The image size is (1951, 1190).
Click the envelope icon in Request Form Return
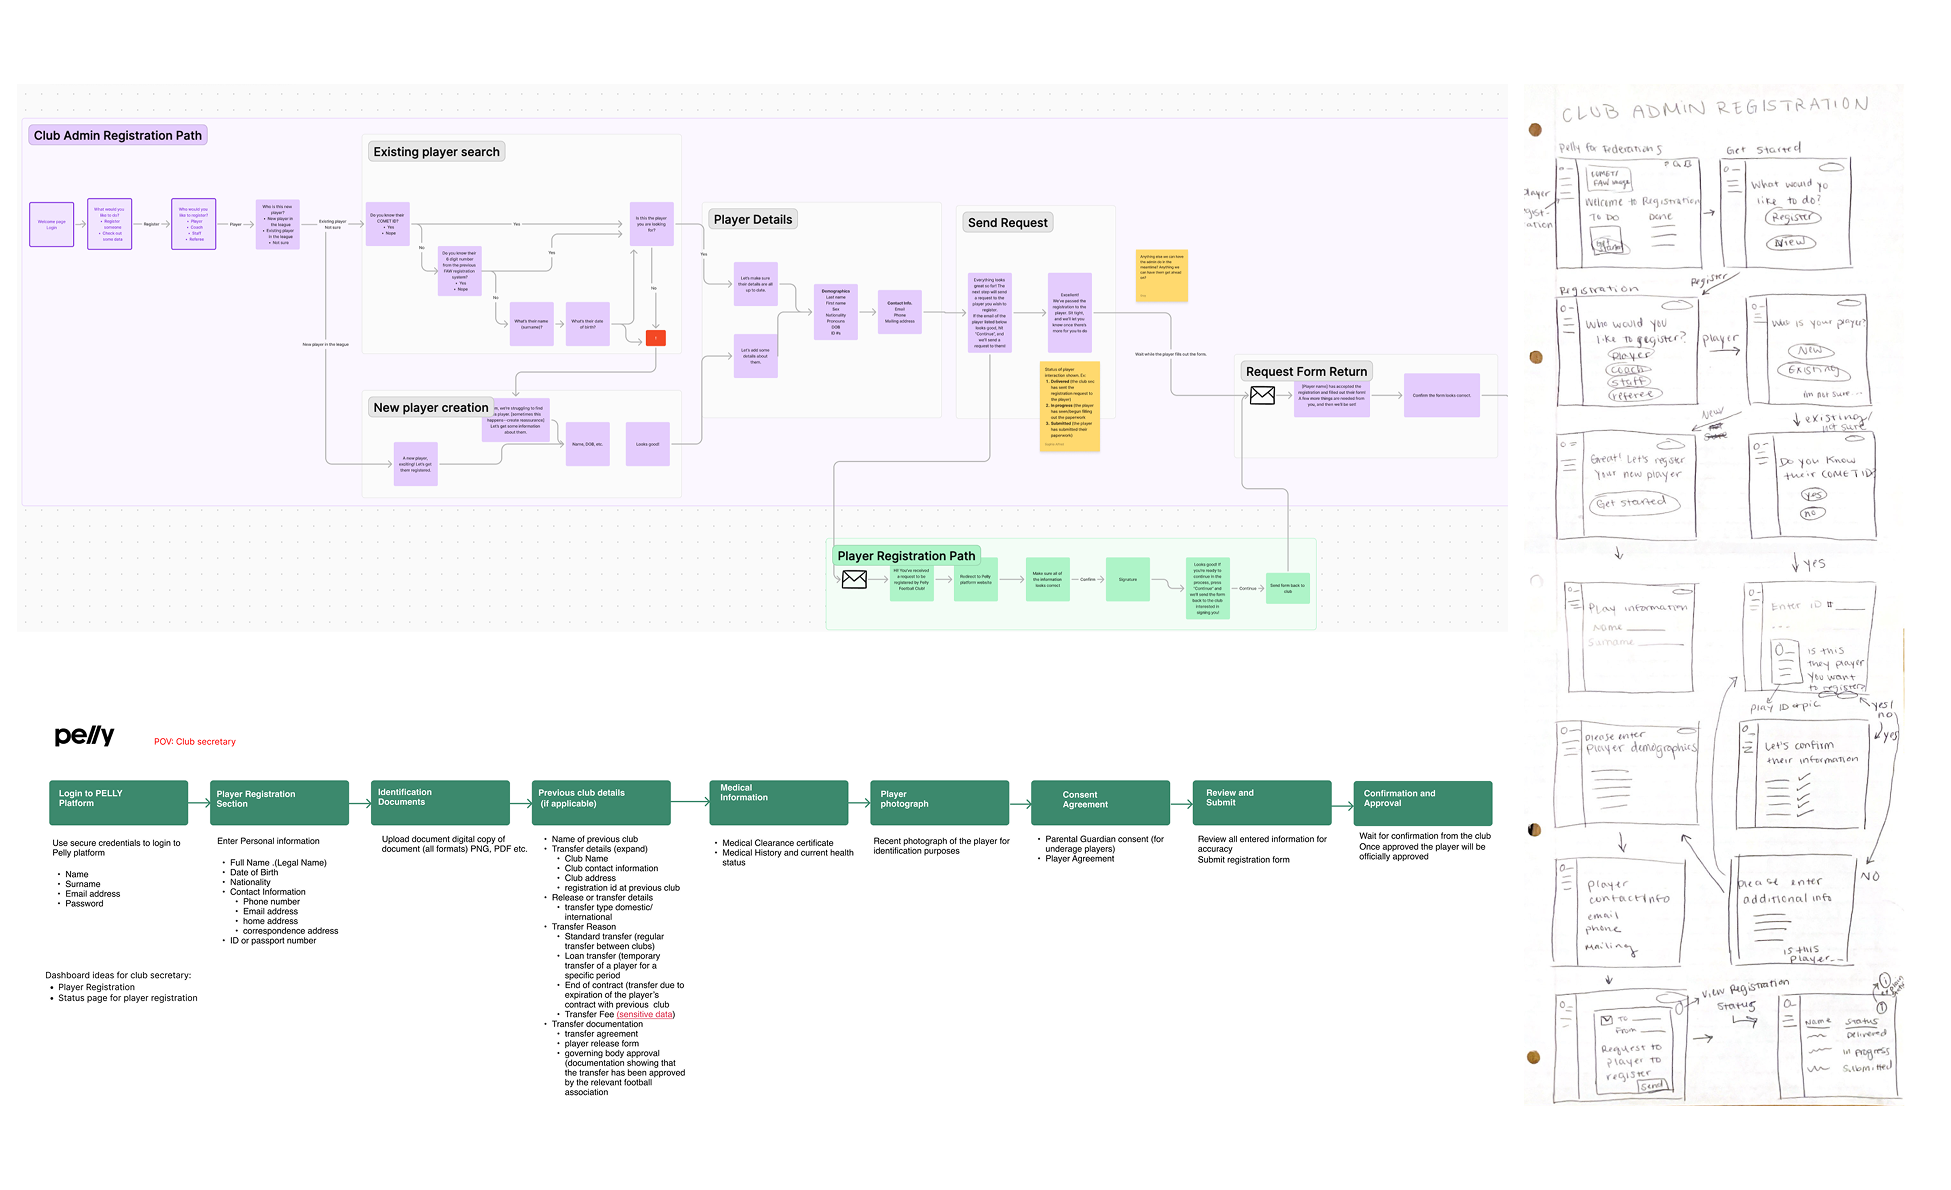pyautogui.click(x=1262, y=396)
